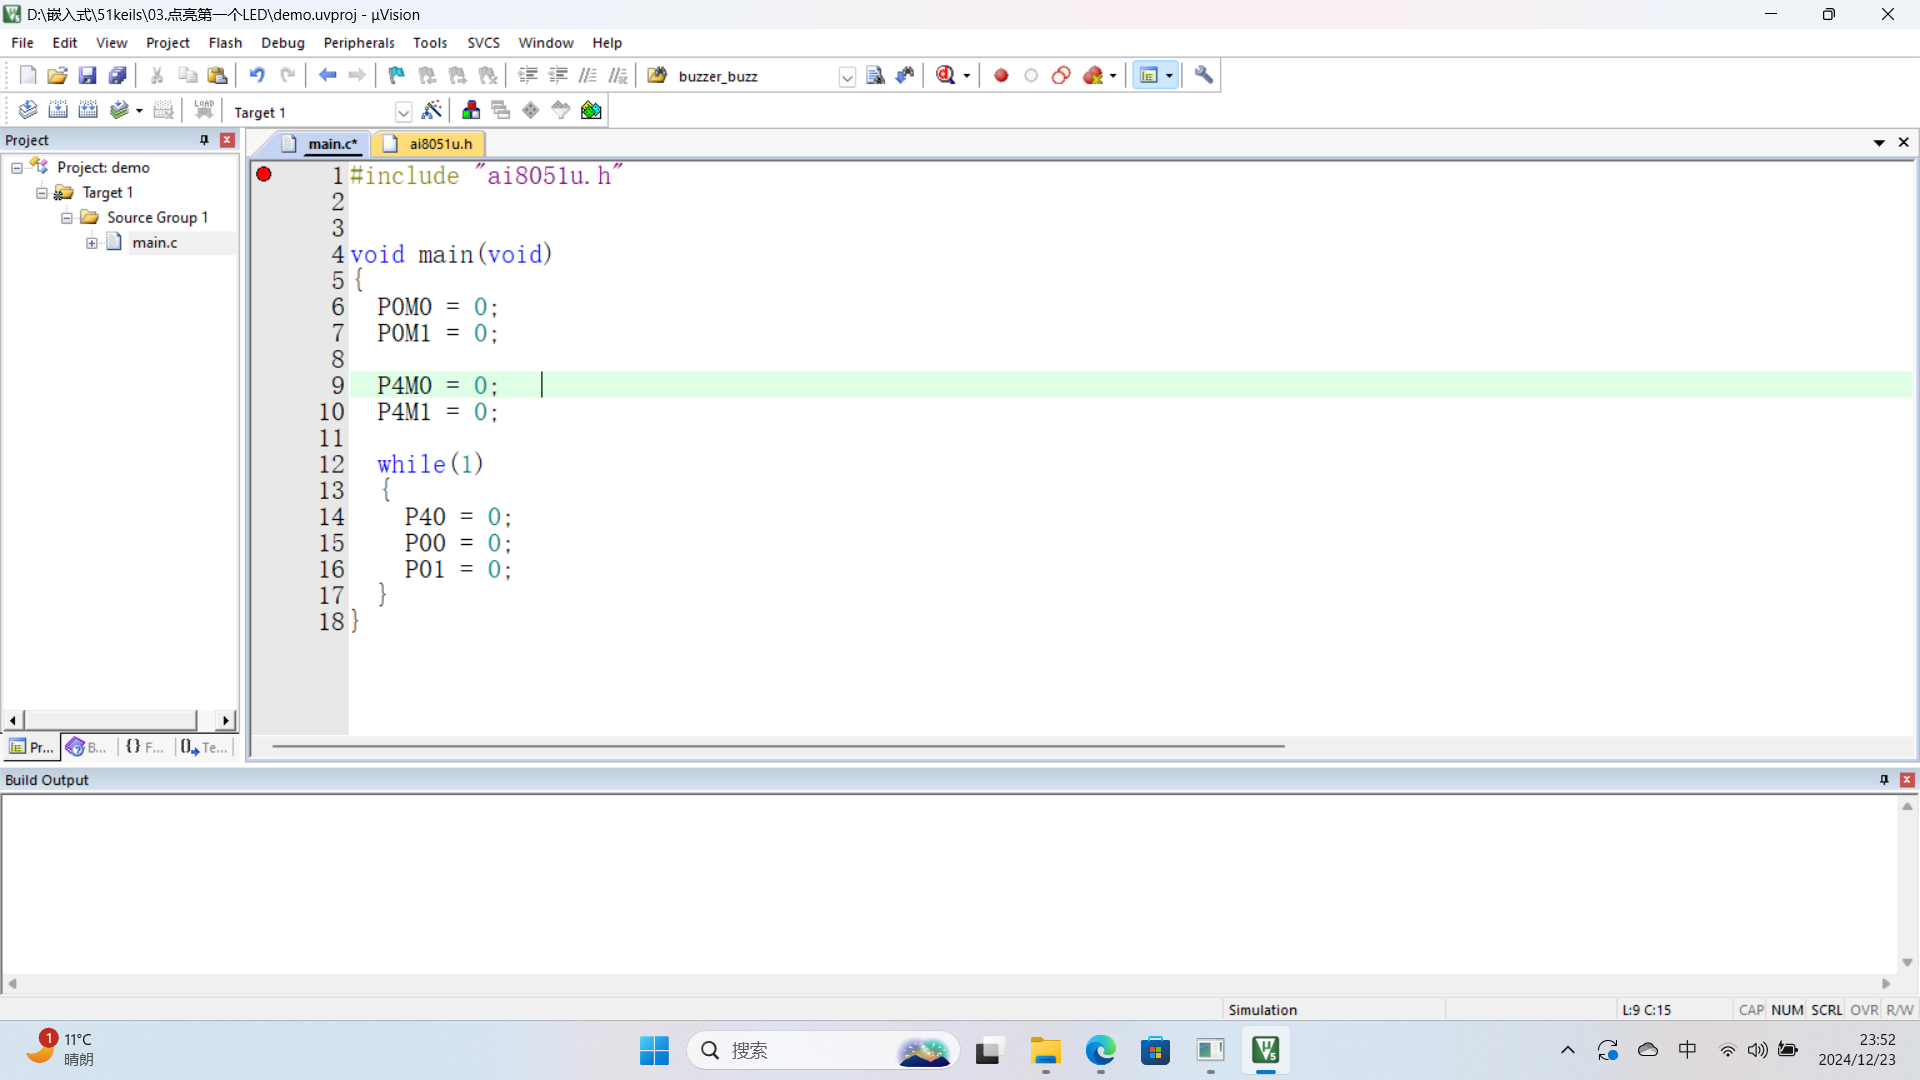Switch to the ai8051u.h tab

[x=429, y=144]
